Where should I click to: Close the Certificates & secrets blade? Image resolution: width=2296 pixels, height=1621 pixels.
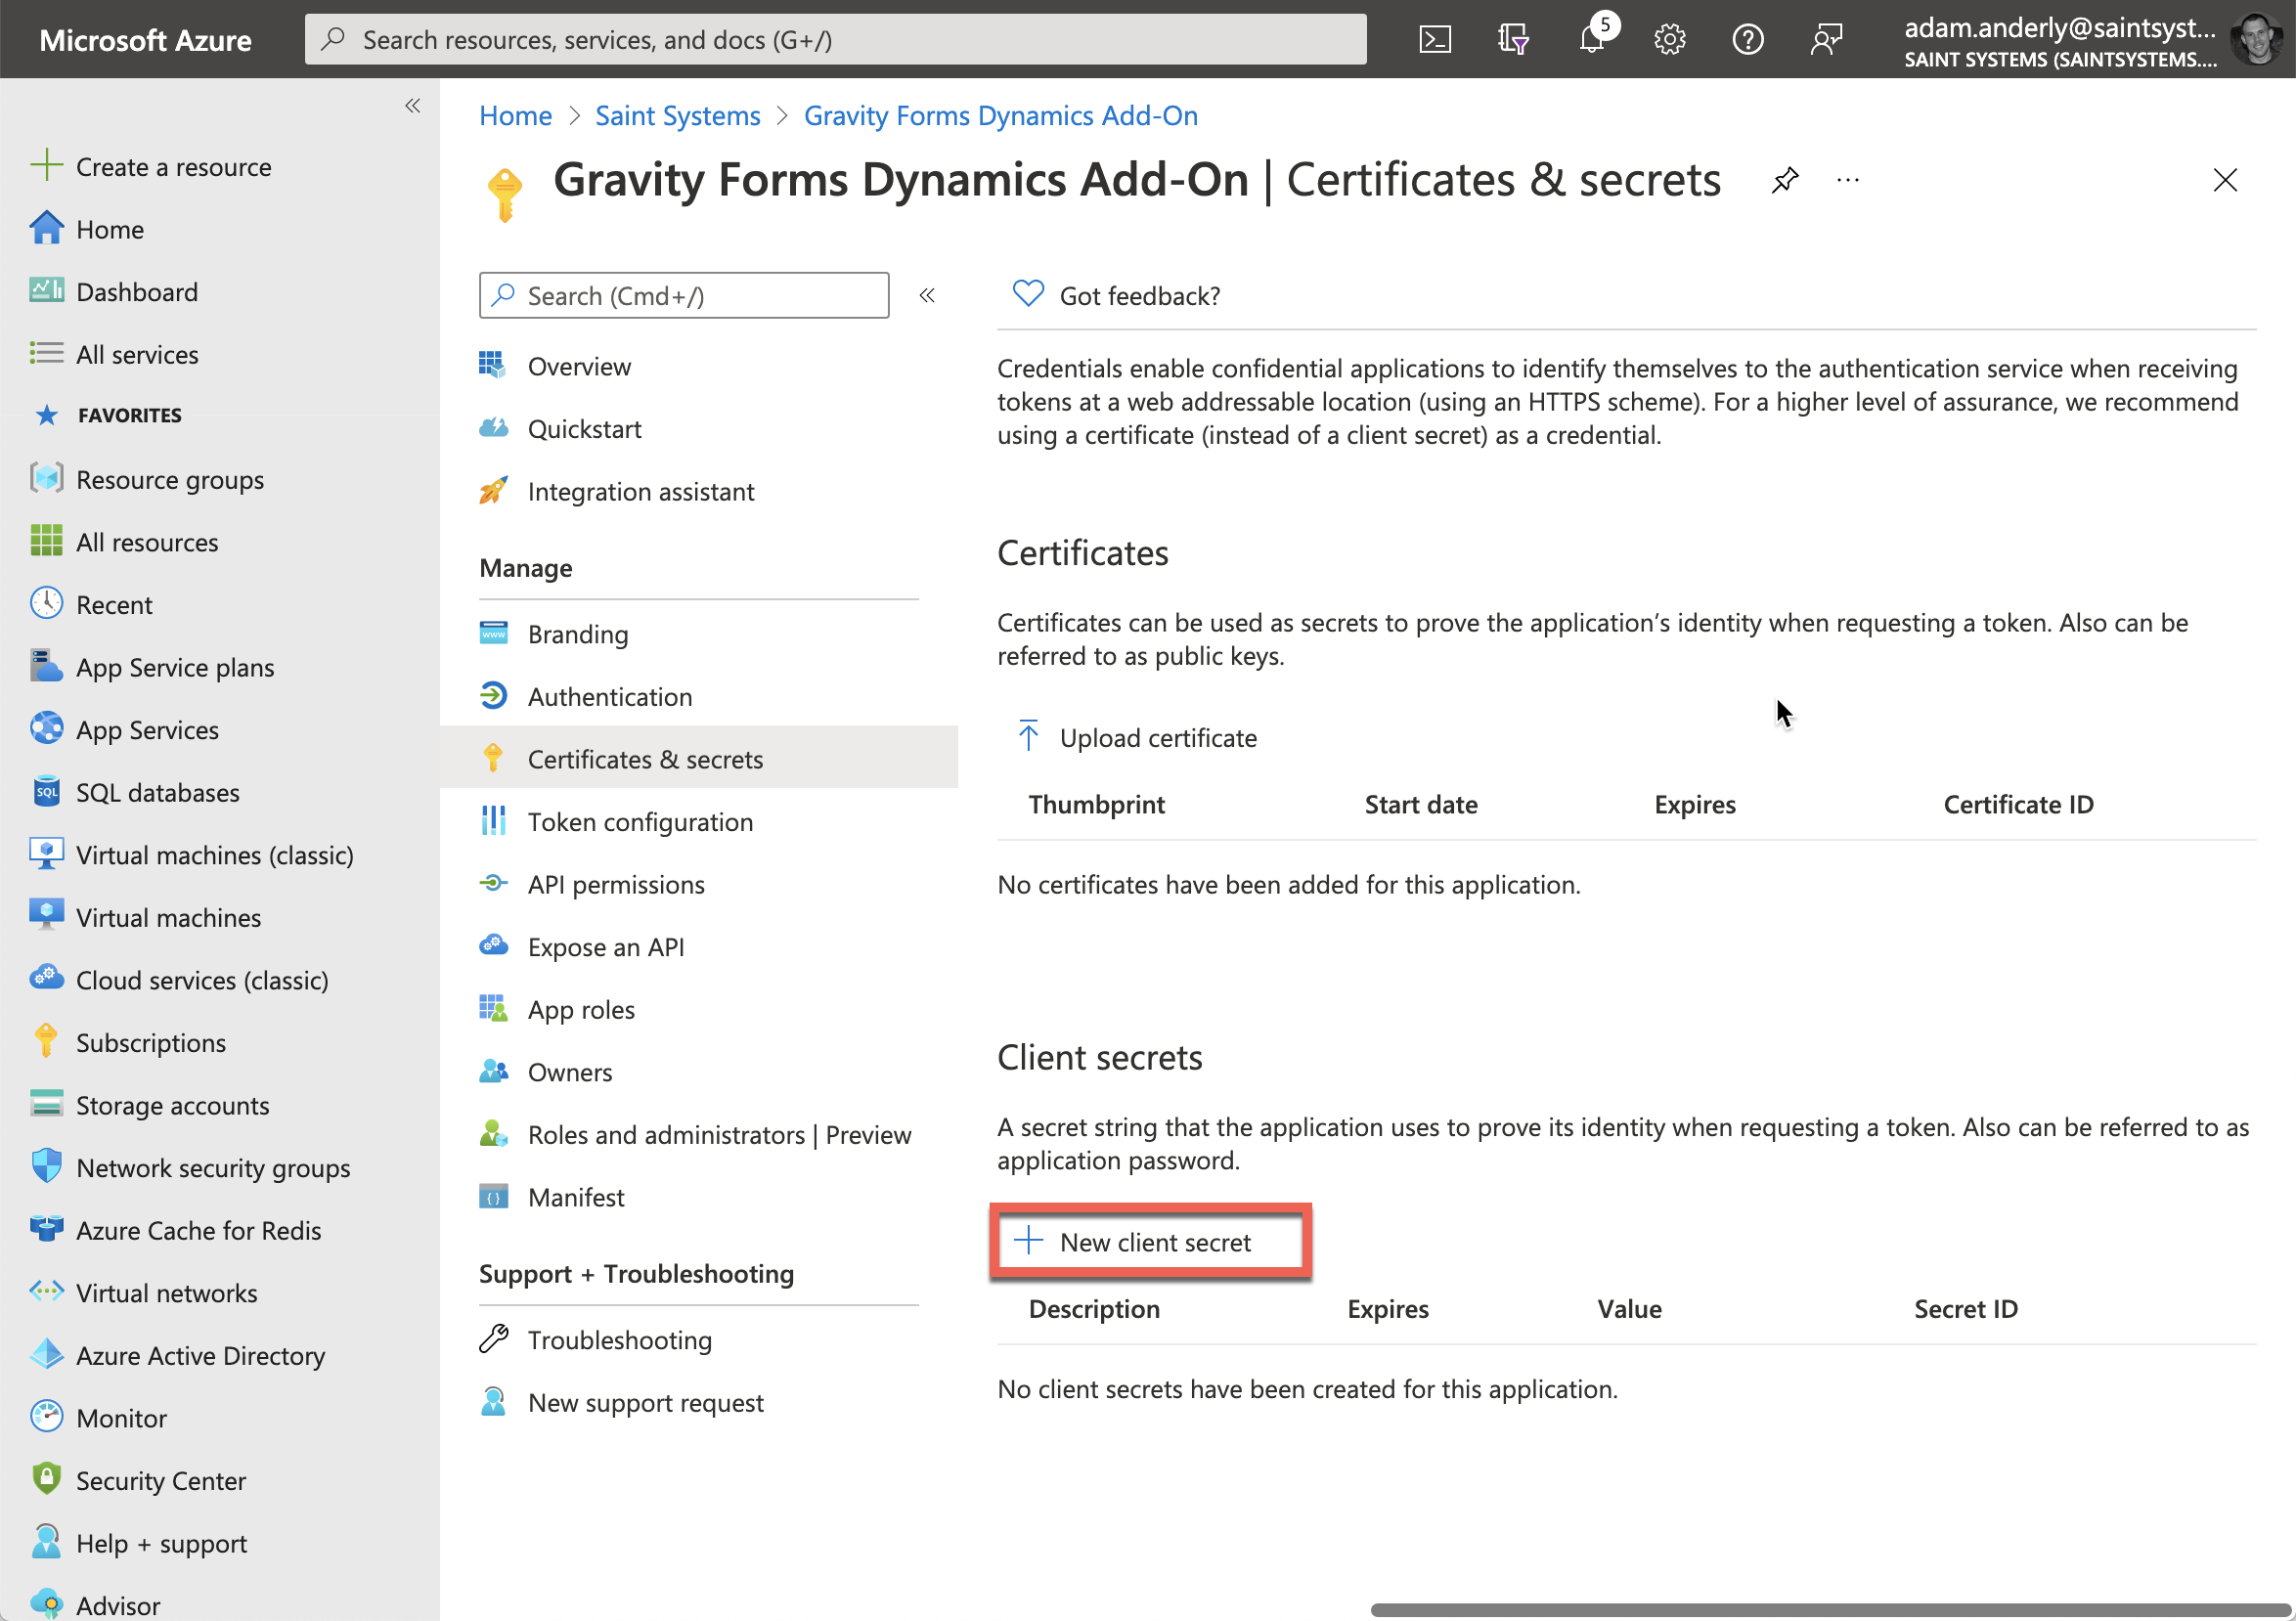(x=2225, y=181)
